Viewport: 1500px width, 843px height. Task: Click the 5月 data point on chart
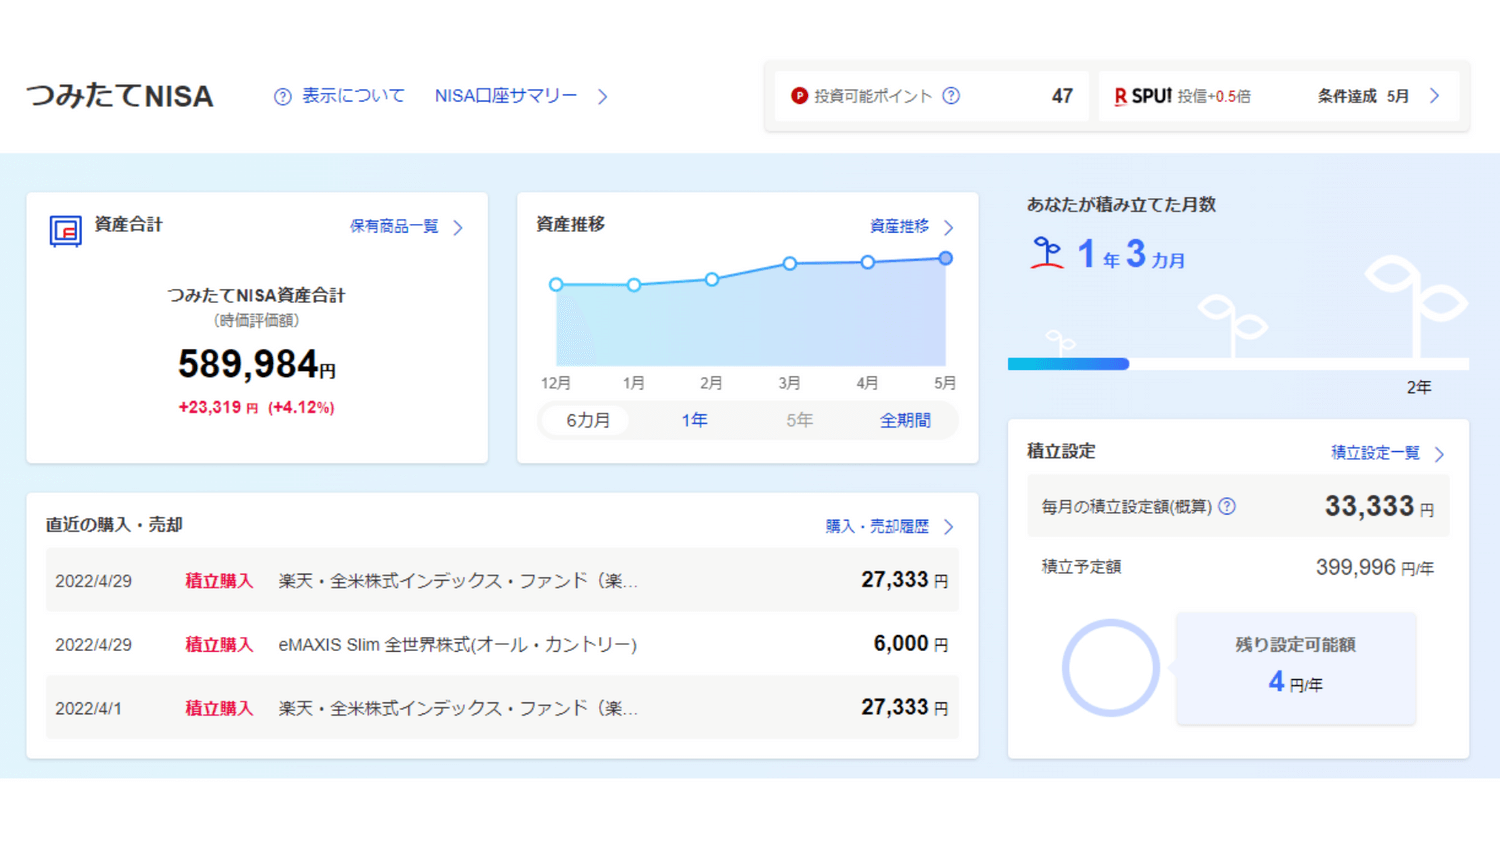click(945, 259)
